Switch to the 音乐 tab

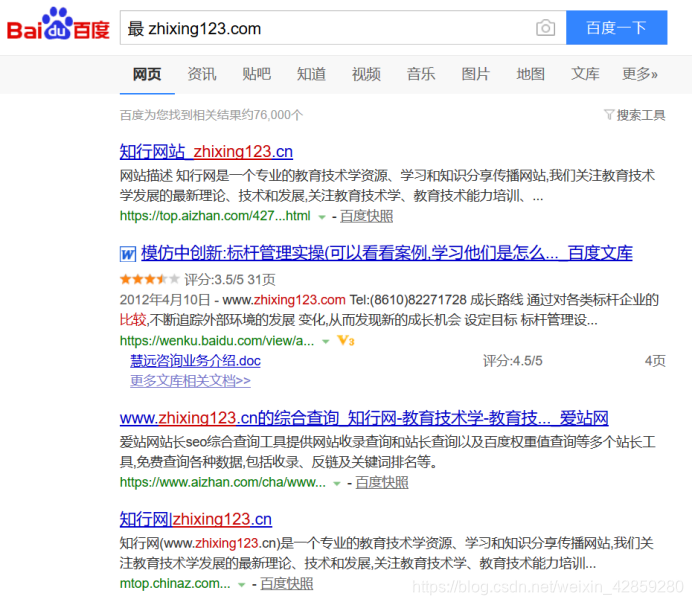(421, 74)
